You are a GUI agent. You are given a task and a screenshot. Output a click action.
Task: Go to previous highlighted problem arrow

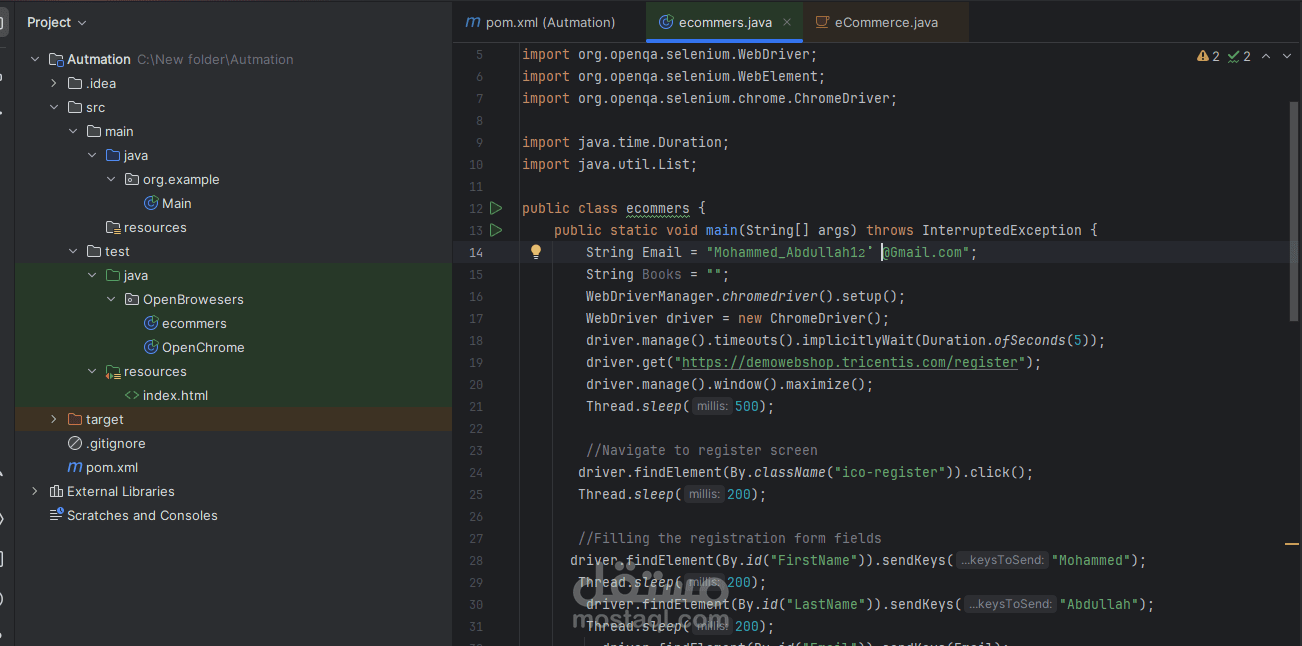tap(1265, 56)
